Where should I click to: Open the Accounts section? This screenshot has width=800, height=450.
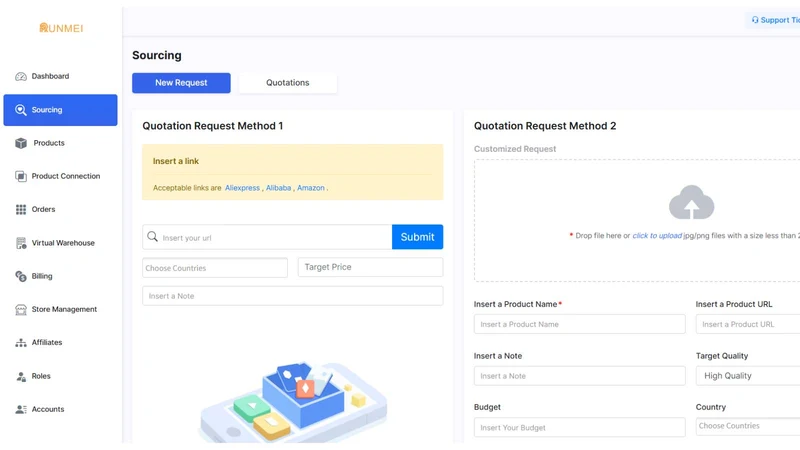tap(48, 409)
